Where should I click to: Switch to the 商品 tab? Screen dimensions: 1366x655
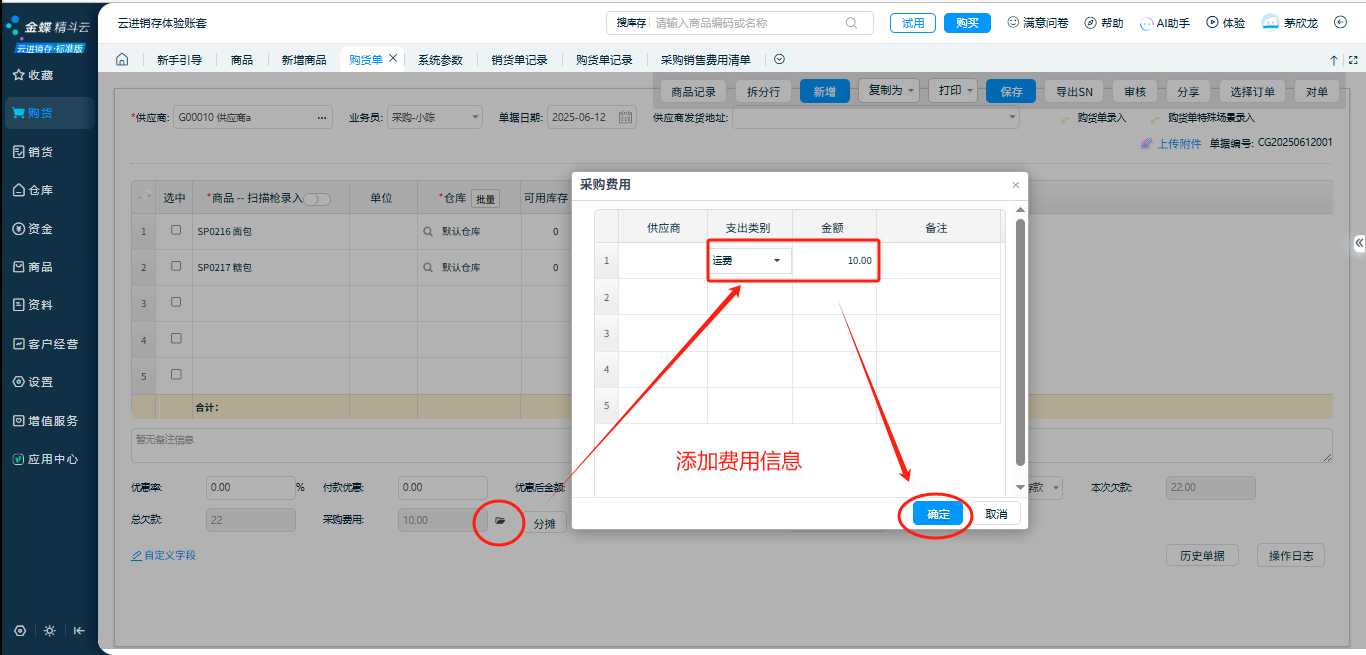[x=241, y=60]
